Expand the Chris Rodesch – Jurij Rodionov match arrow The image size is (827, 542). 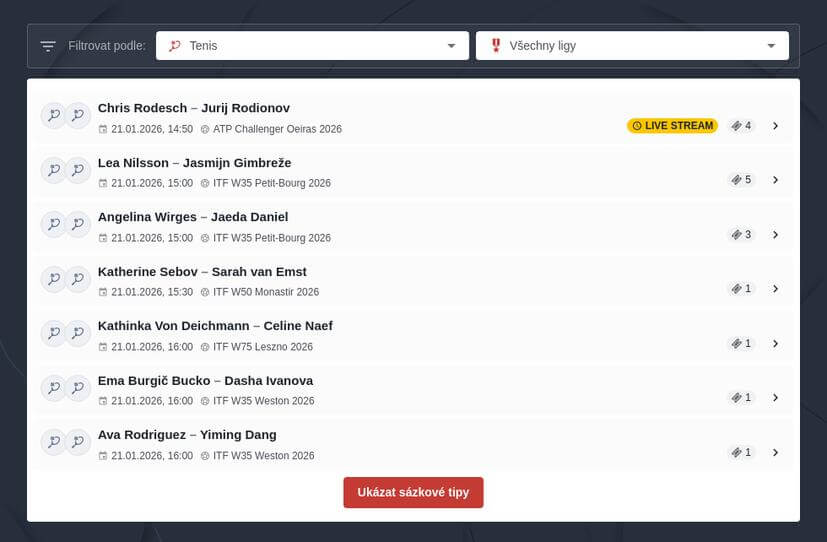775,126
